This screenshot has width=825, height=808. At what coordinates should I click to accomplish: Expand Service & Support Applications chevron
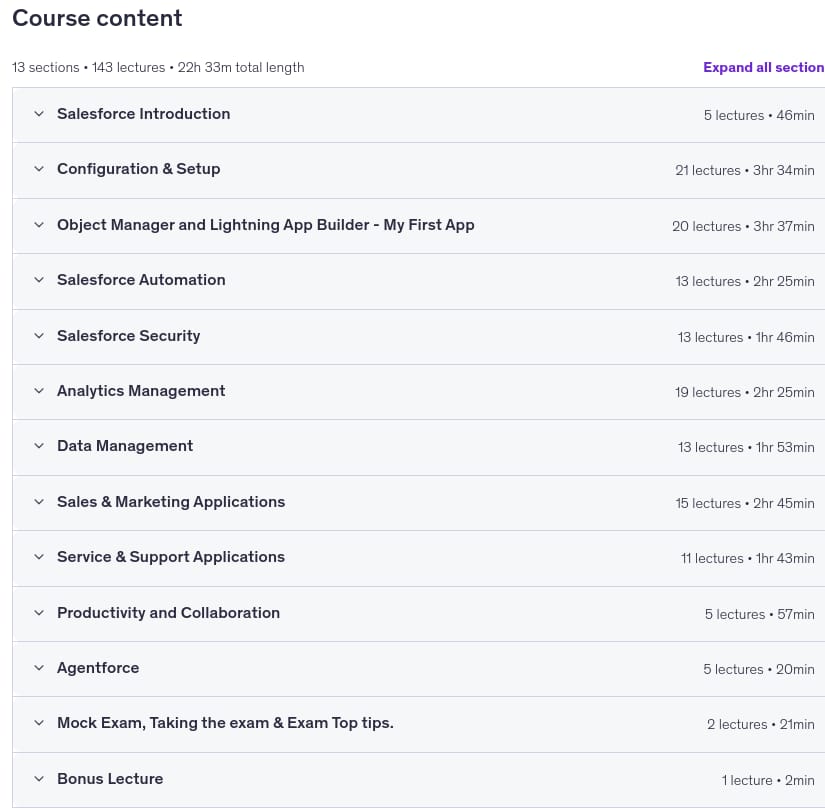pos(39,557)
